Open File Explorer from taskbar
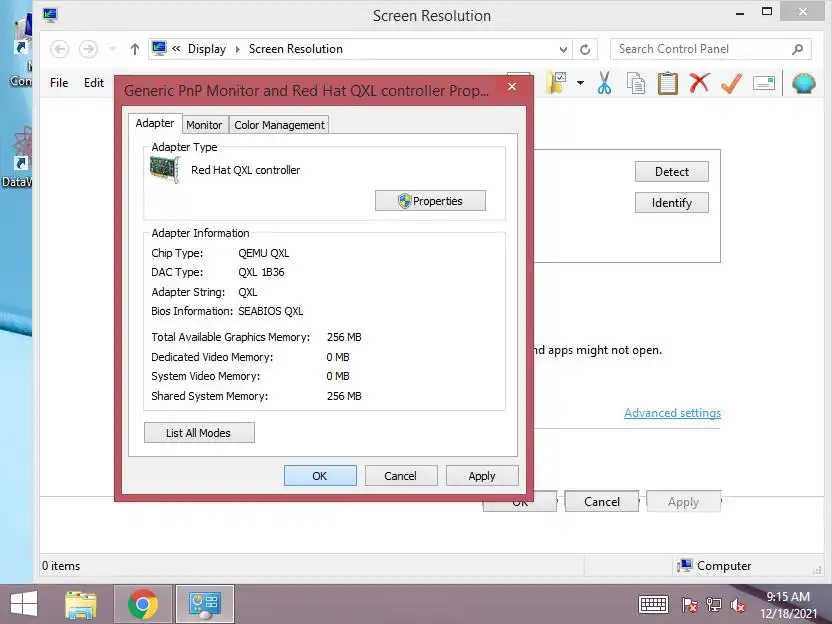 [x=81, y=604]
